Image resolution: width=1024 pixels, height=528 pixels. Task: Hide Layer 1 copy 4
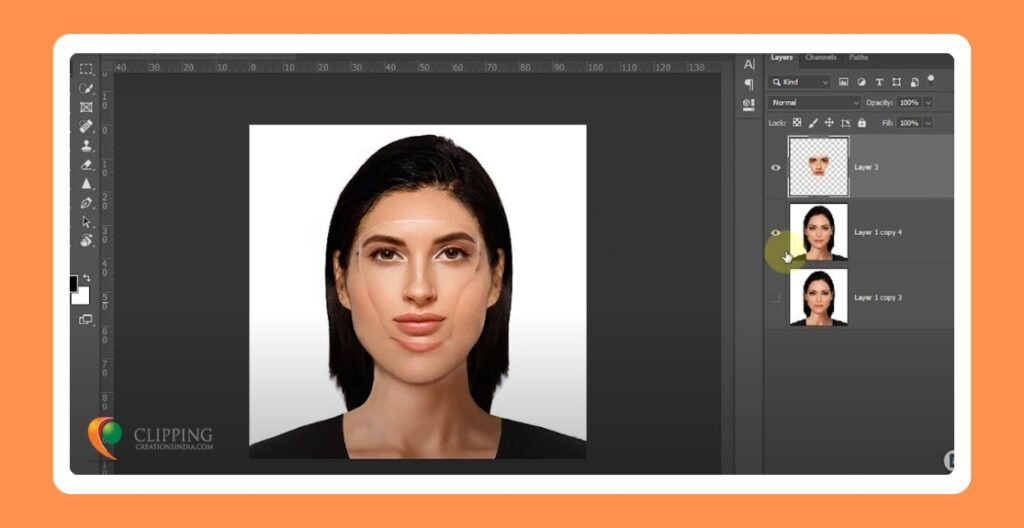pos(776,233)
